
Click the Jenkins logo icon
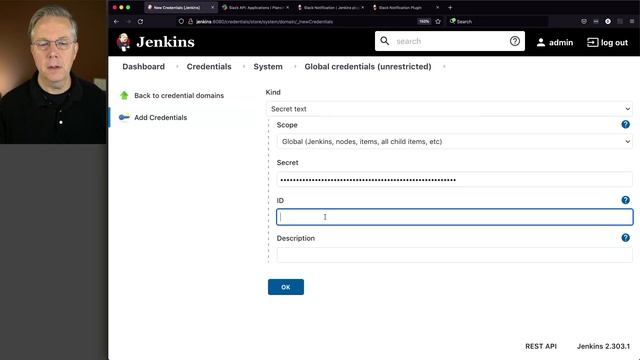click(124, 42)
